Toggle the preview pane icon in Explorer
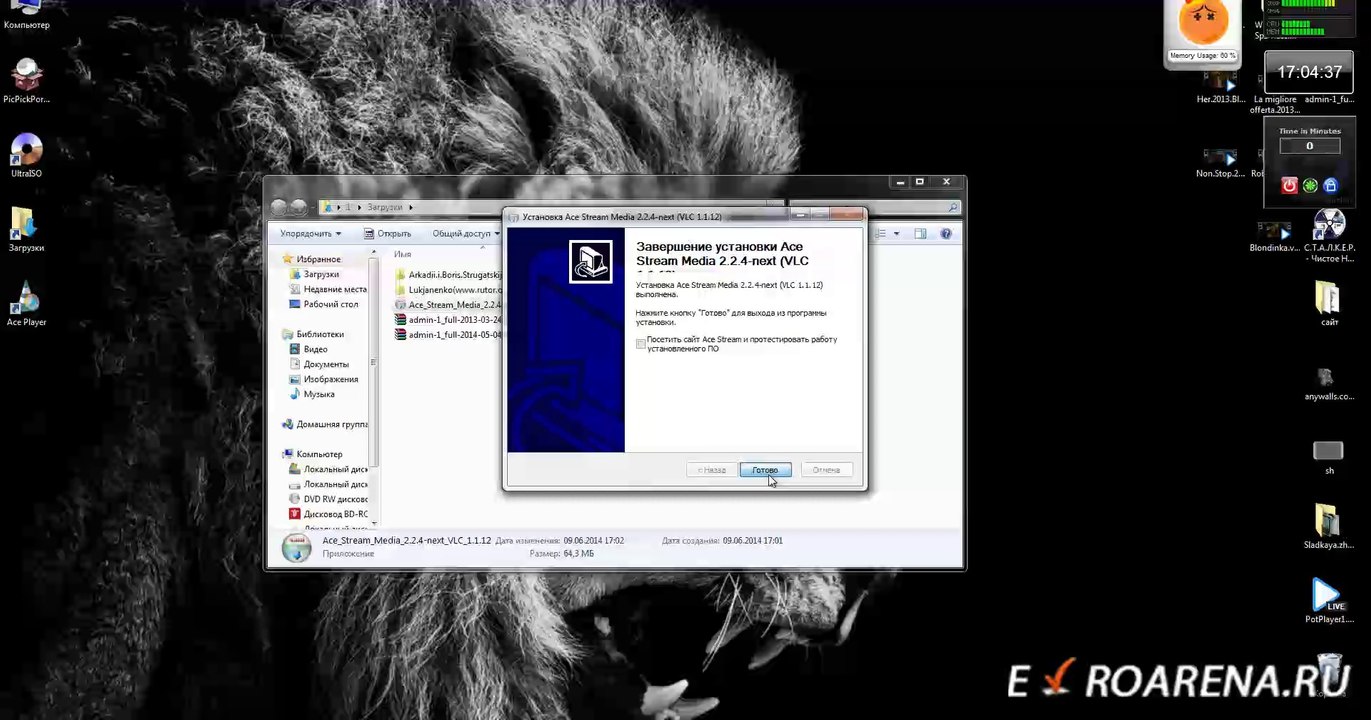The width and height of the screenshot is (1371, 720). [x=920, y=234]
